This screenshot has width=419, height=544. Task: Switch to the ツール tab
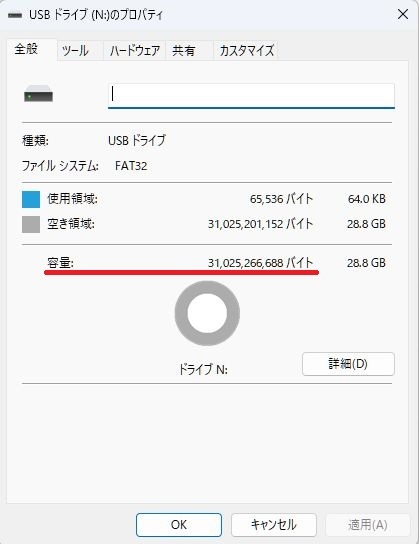tap(75, 51)
